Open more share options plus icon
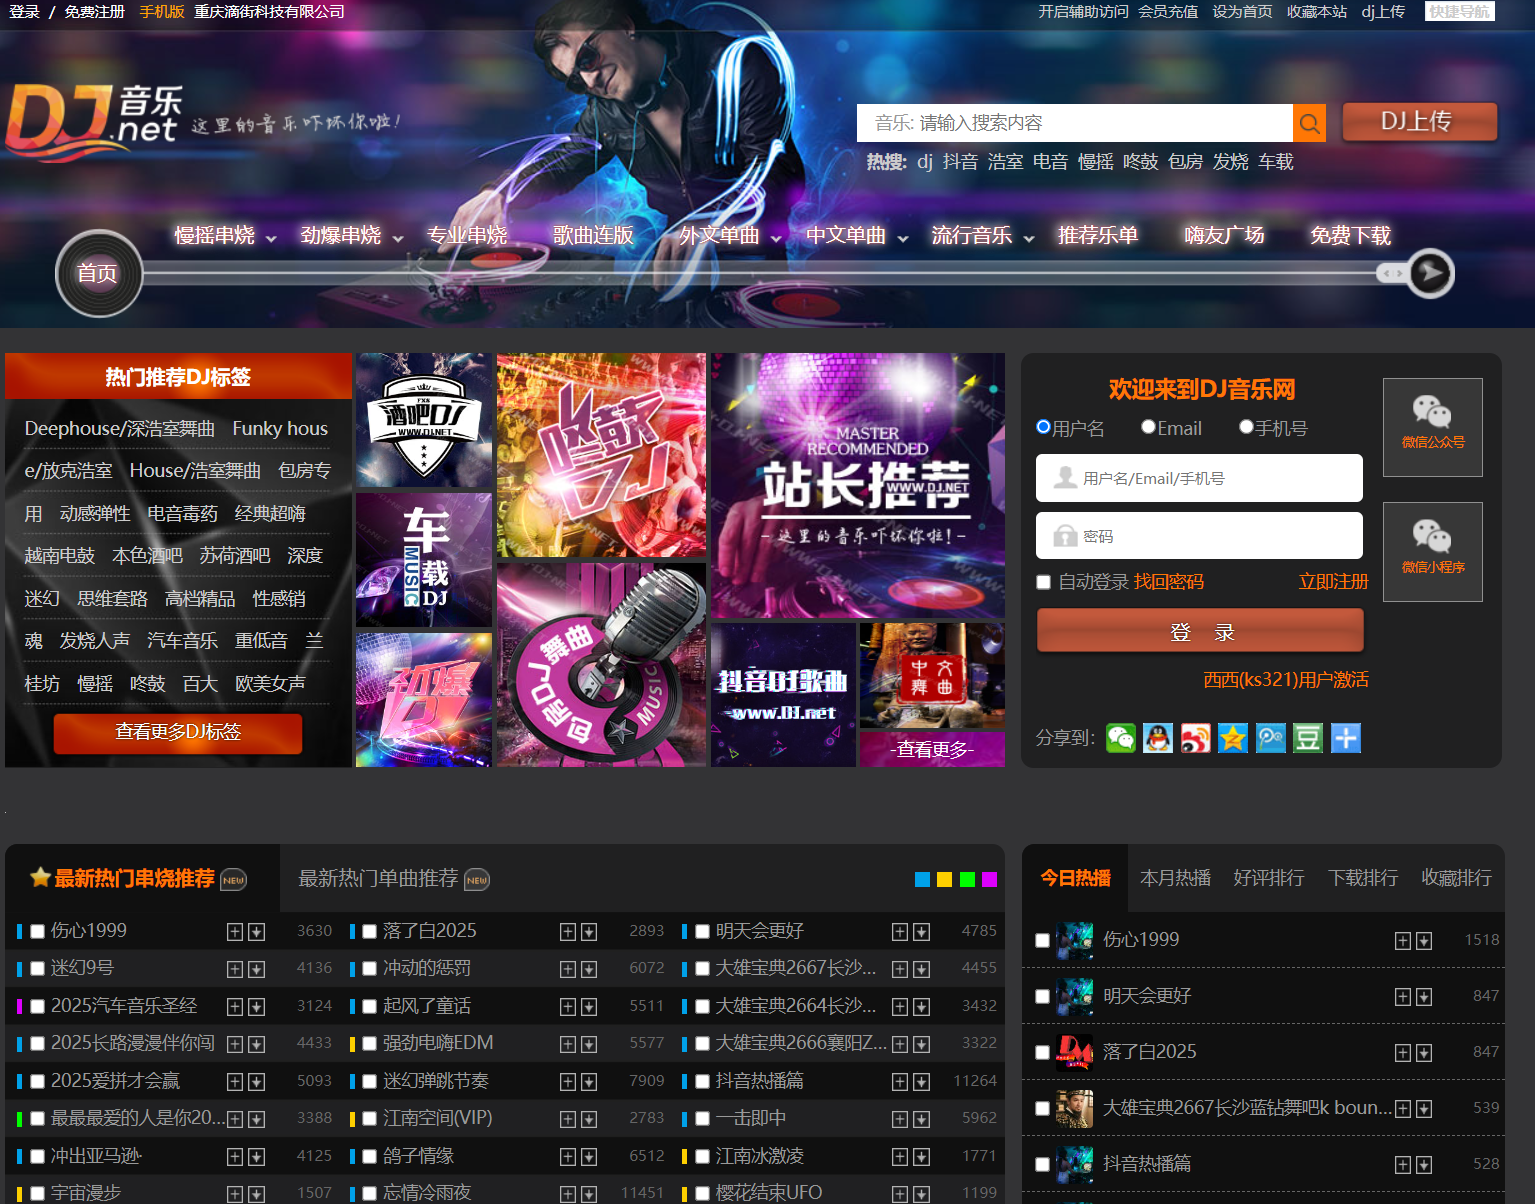 1346,738
